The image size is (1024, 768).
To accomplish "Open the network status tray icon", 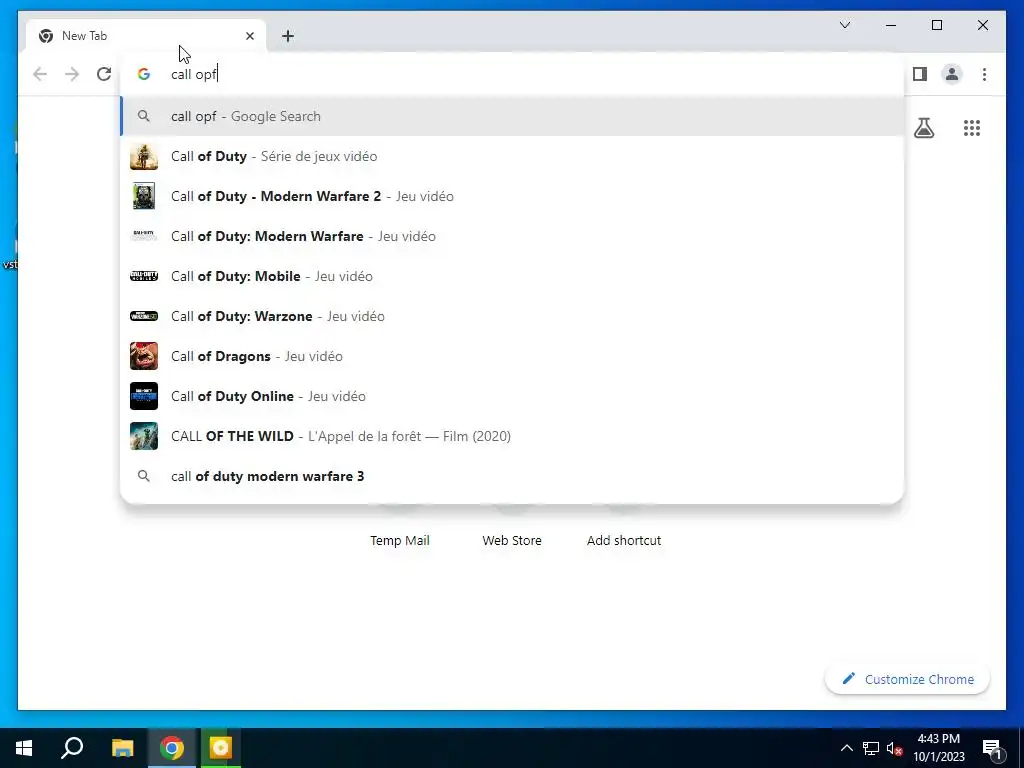I will [871, 748].
